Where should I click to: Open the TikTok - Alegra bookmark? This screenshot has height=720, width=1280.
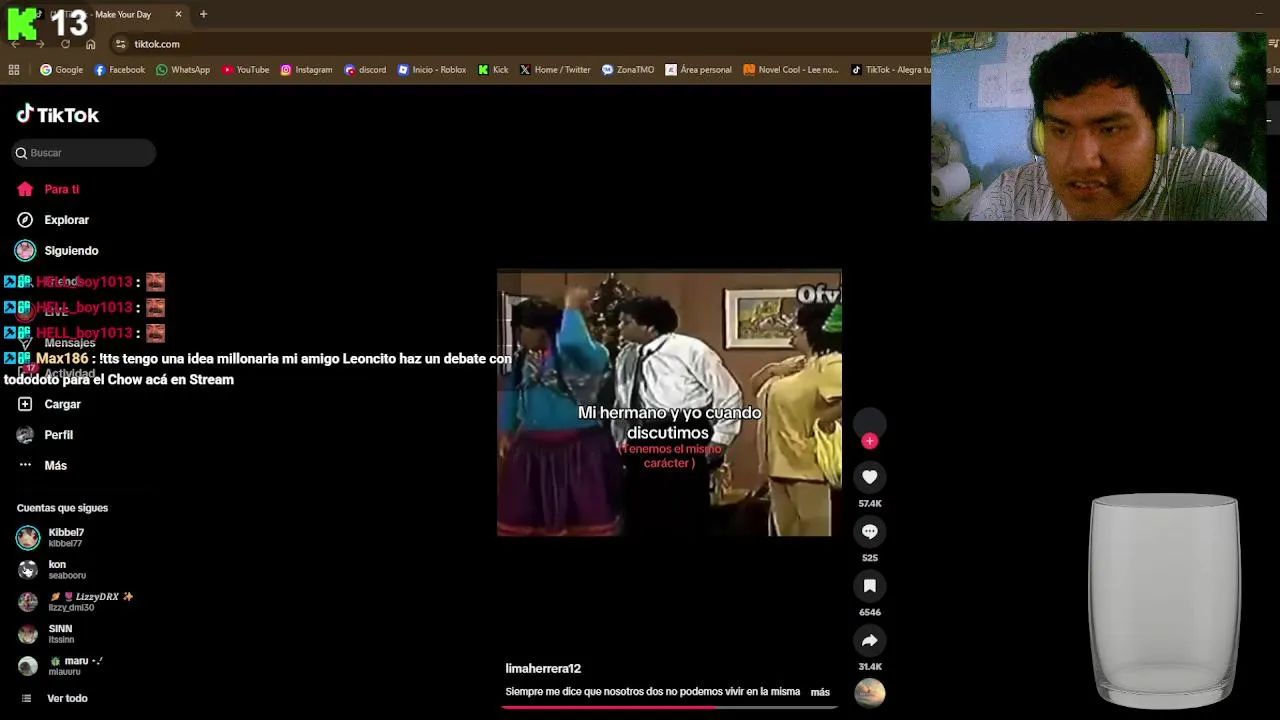click(x=890, y=70)
